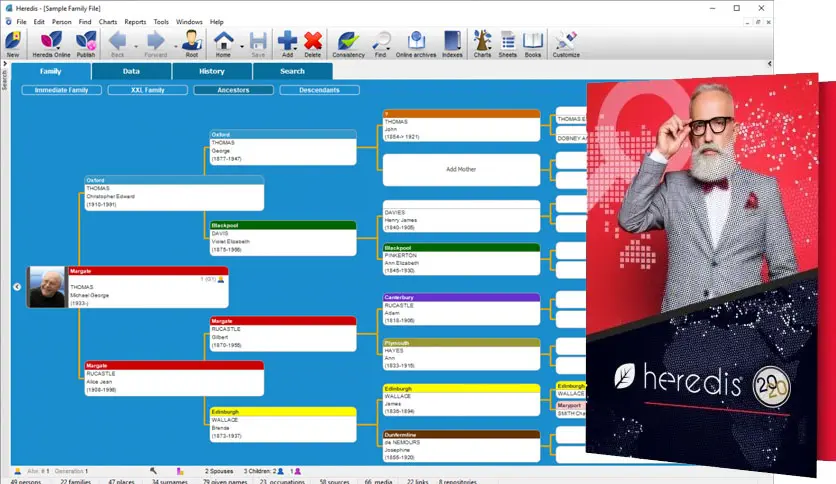Click the Customize toolbar icon
This screenshot has height=484, width=836.
tap(565, 44)
